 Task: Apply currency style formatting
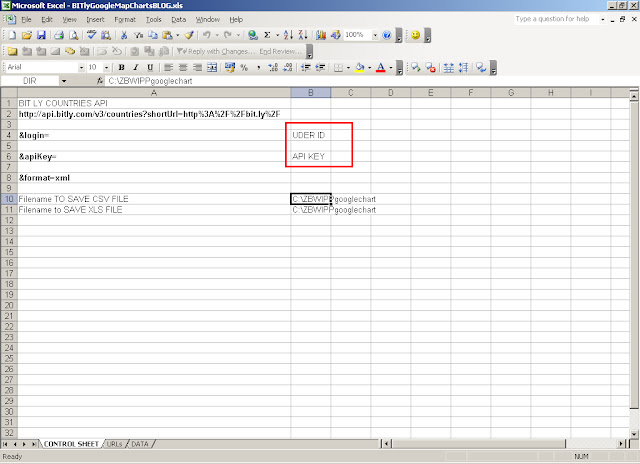point(230,67)
